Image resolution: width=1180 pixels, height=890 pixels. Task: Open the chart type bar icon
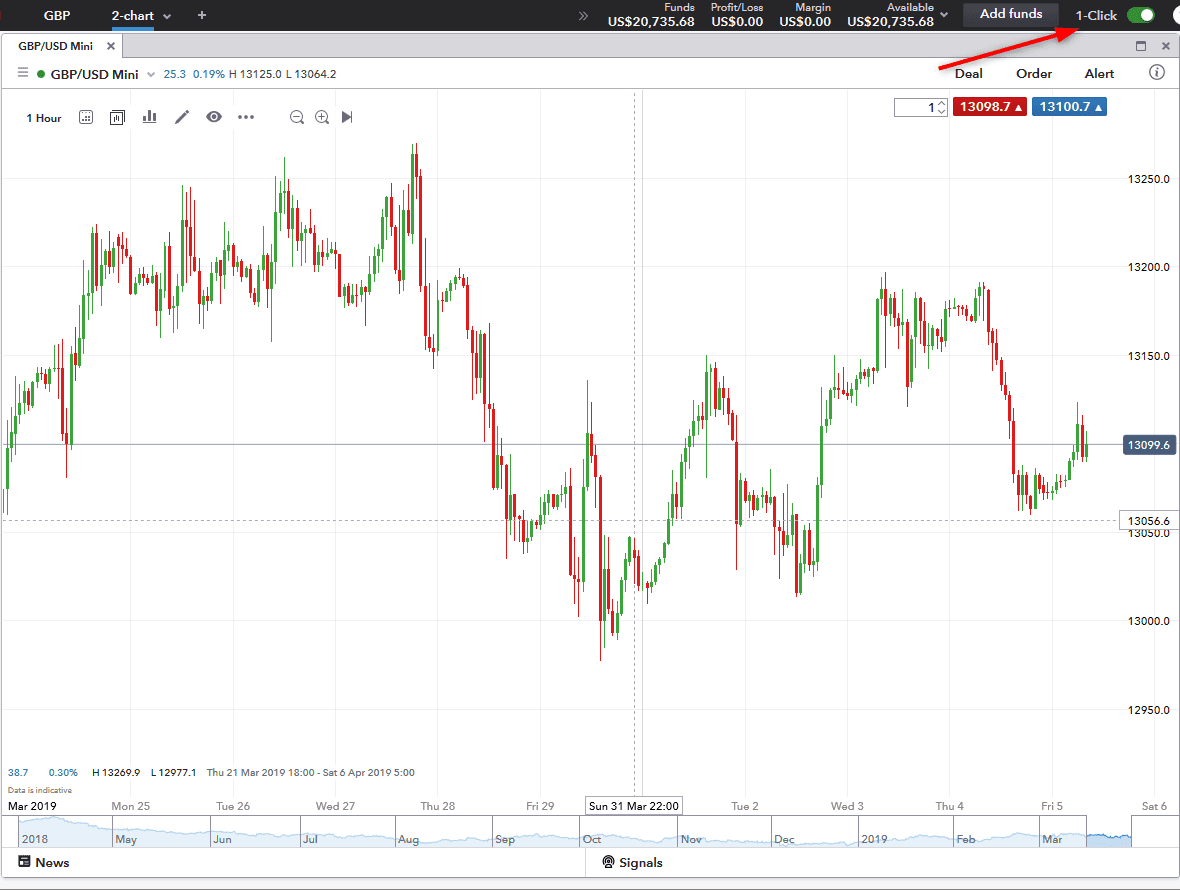click(x=149, y=117)
